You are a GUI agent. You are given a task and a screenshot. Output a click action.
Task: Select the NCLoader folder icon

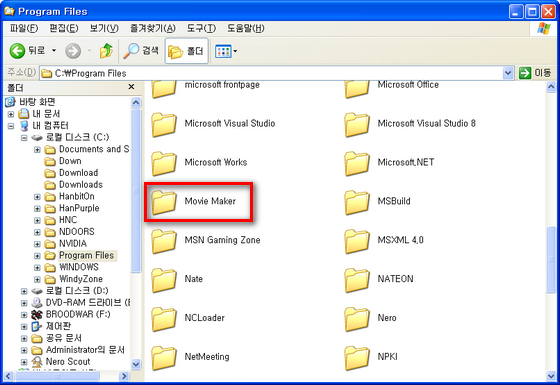tap(164, 319)
